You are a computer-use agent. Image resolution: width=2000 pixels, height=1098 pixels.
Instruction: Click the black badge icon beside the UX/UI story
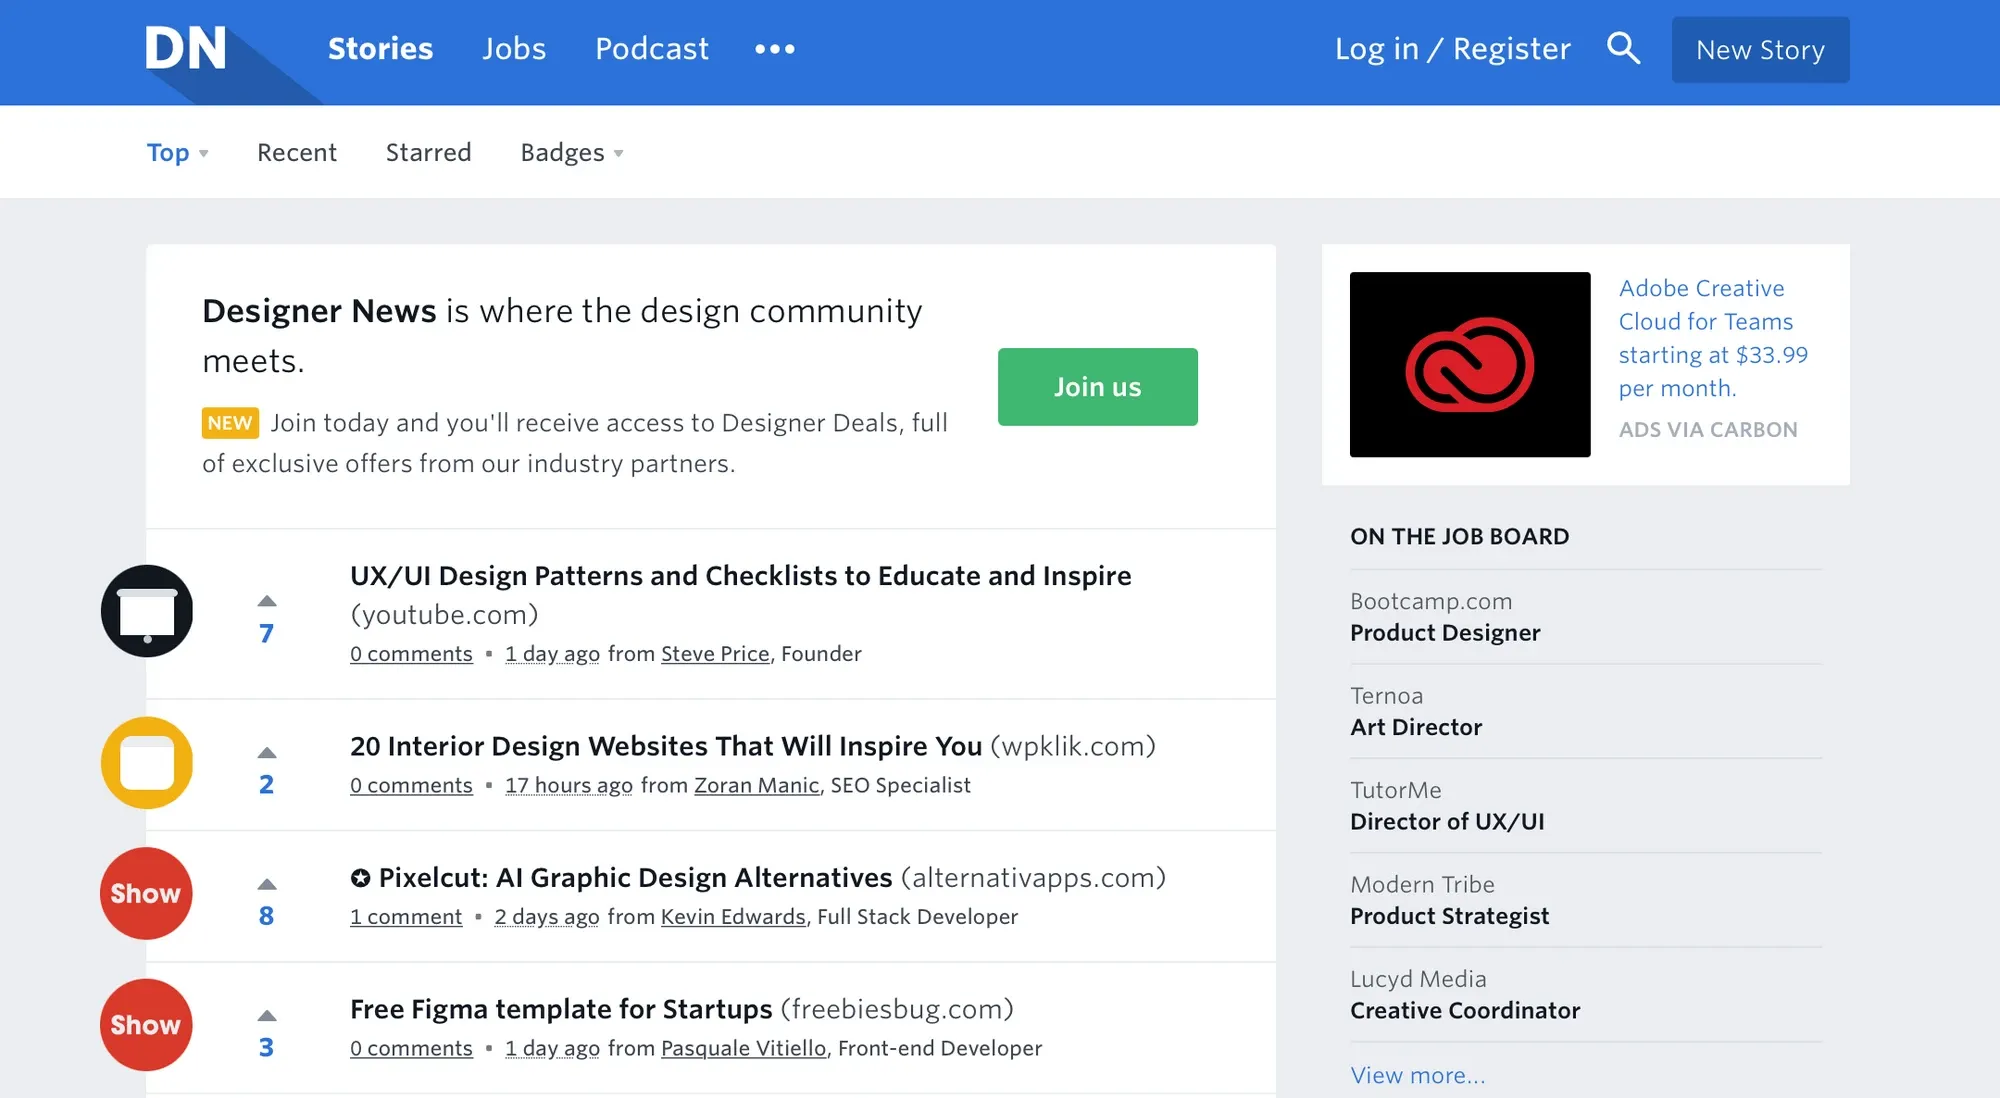tap(147, 611)
